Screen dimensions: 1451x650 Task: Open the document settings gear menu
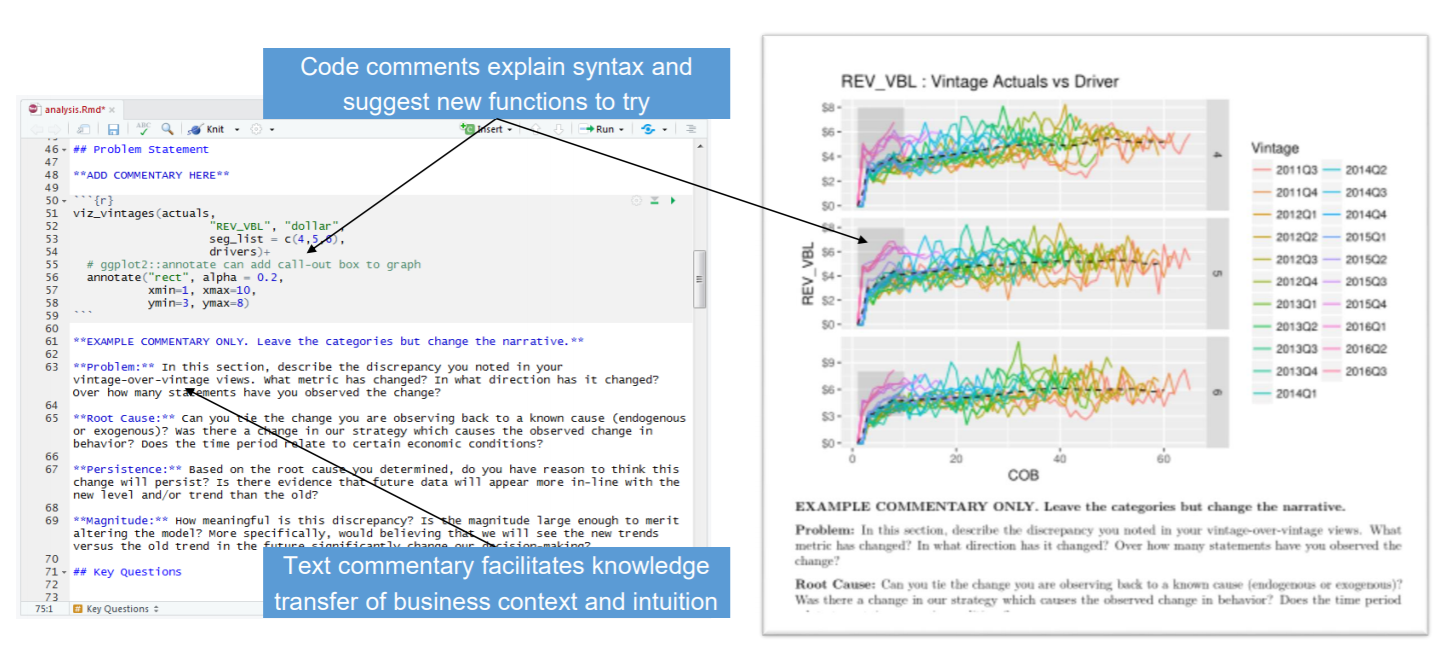click(x=258, y=129)
